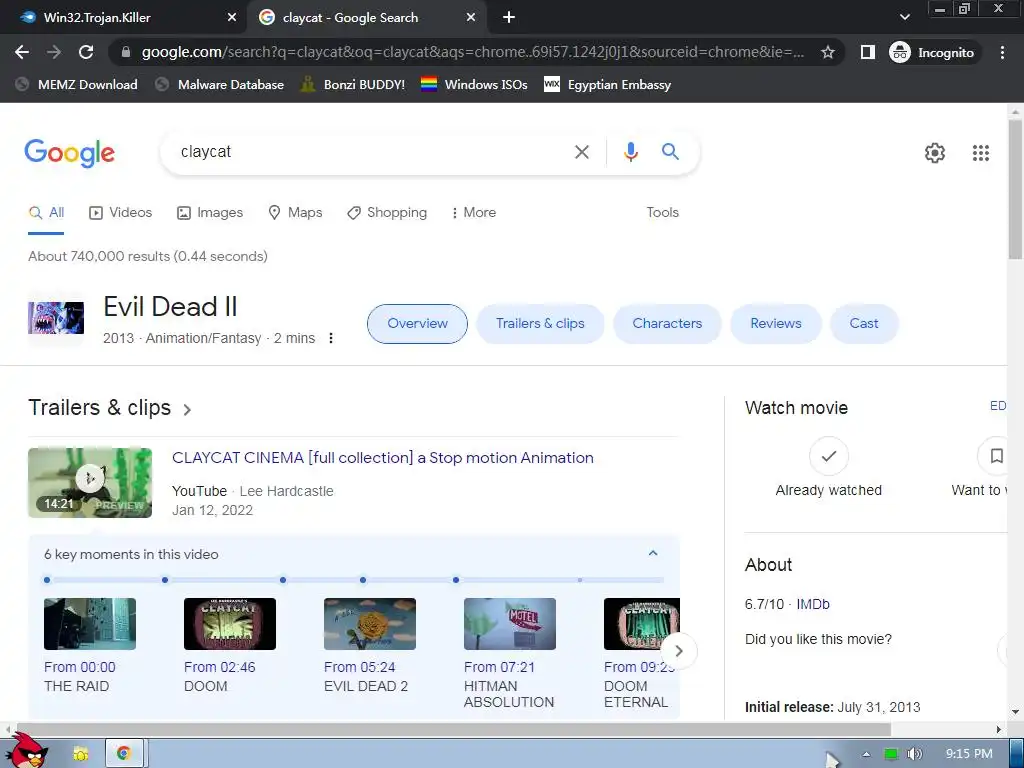Expand the More search categories menu
Screen dimensions: 1024x768
[473, 213]
